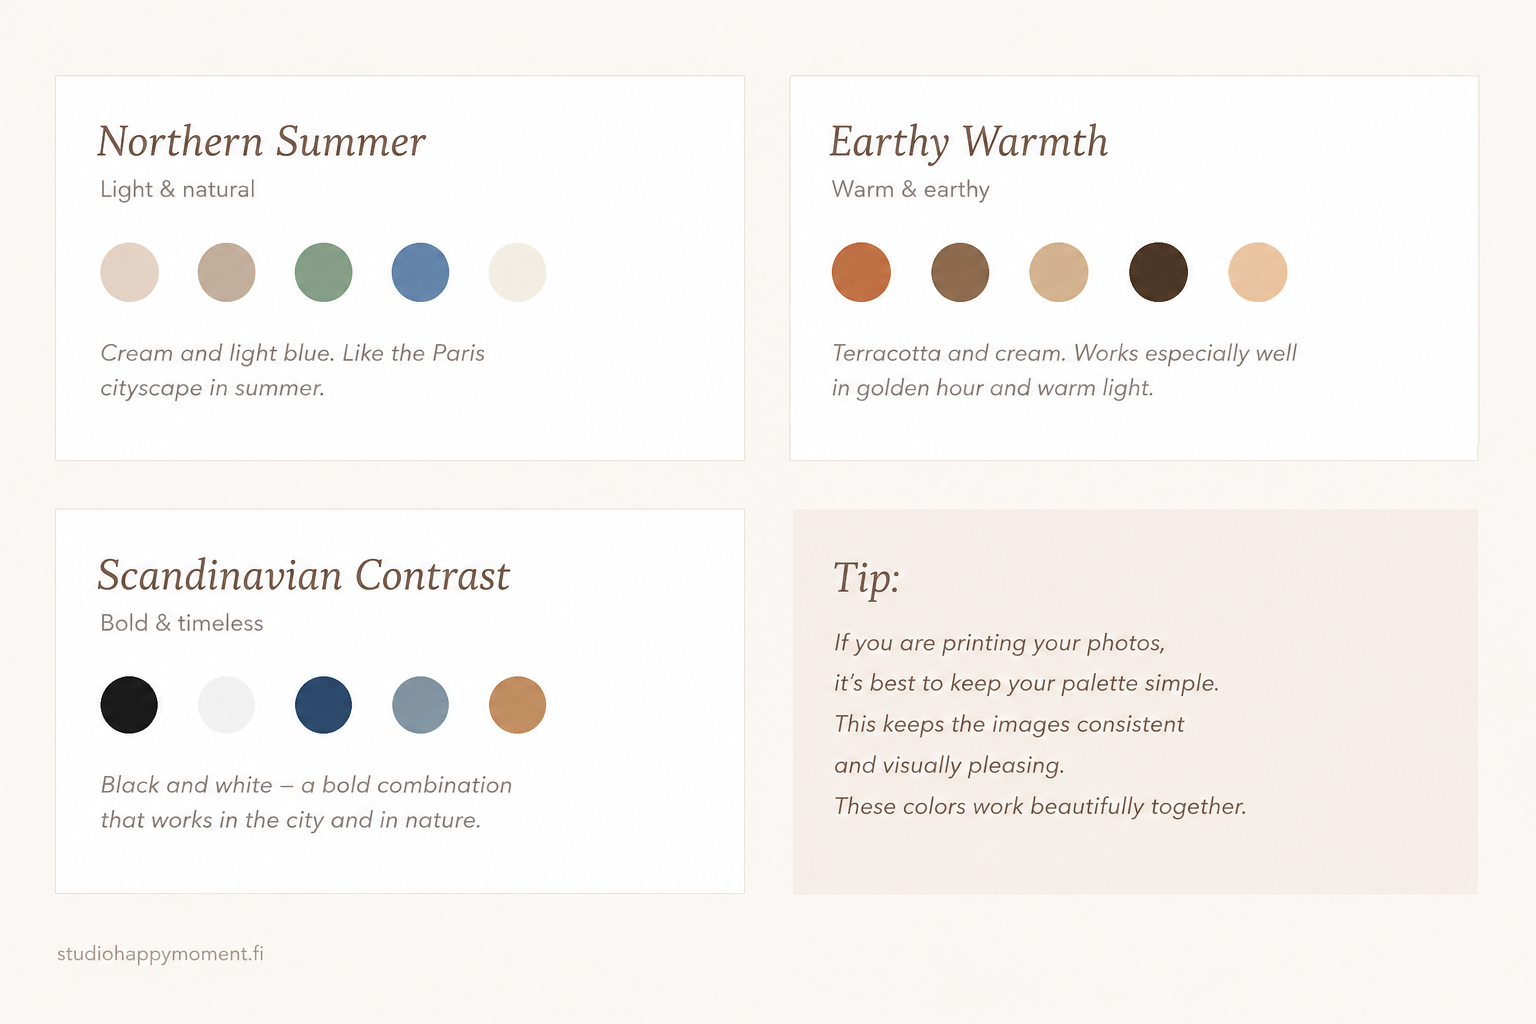1536x1024 pixels.
Task: Choose the taupe swatch in Northern Summer
Action: click(226, 272)
